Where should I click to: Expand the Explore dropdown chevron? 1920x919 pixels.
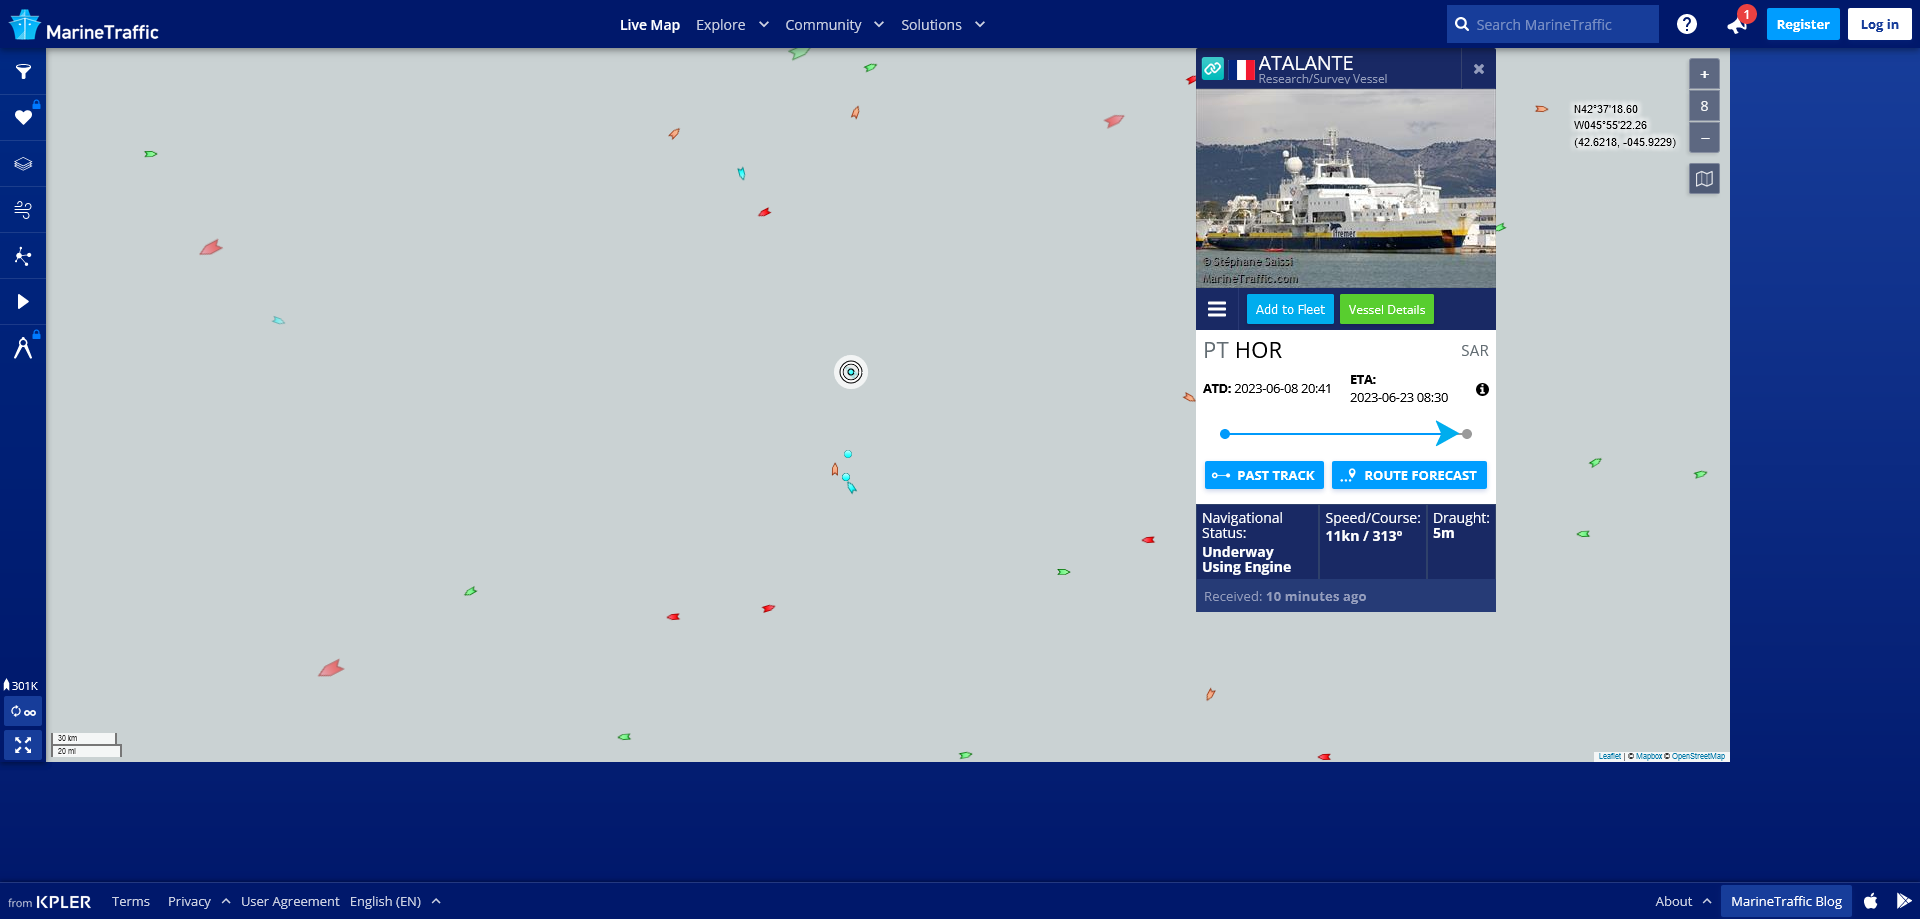[x=763, y=25]
